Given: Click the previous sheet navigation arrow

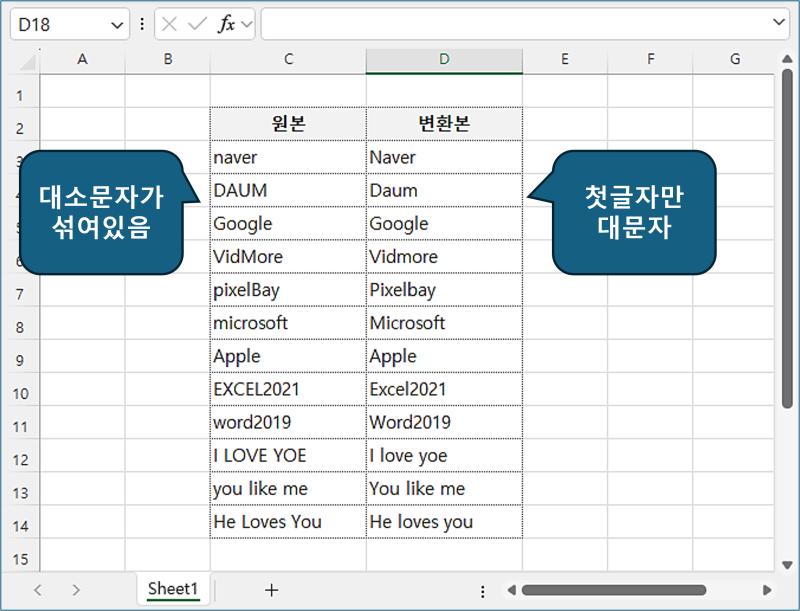Looking at the screenshot, I should coord(38,590).
